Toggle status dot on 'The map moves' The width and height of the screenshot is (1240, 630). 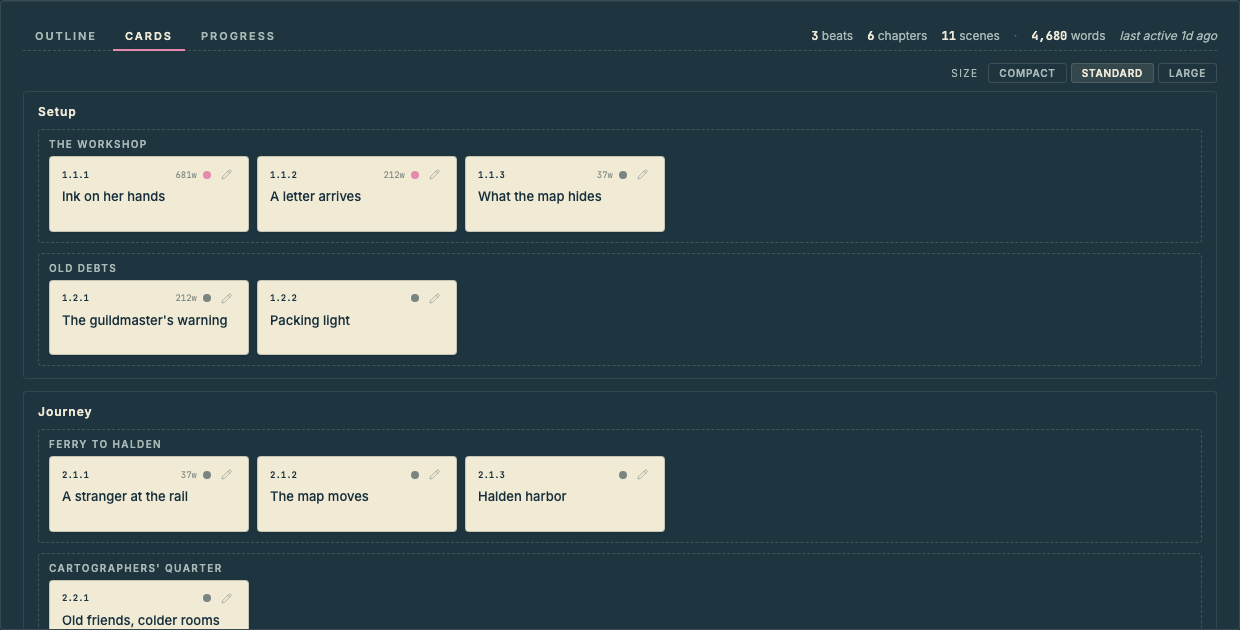point(415,474)
